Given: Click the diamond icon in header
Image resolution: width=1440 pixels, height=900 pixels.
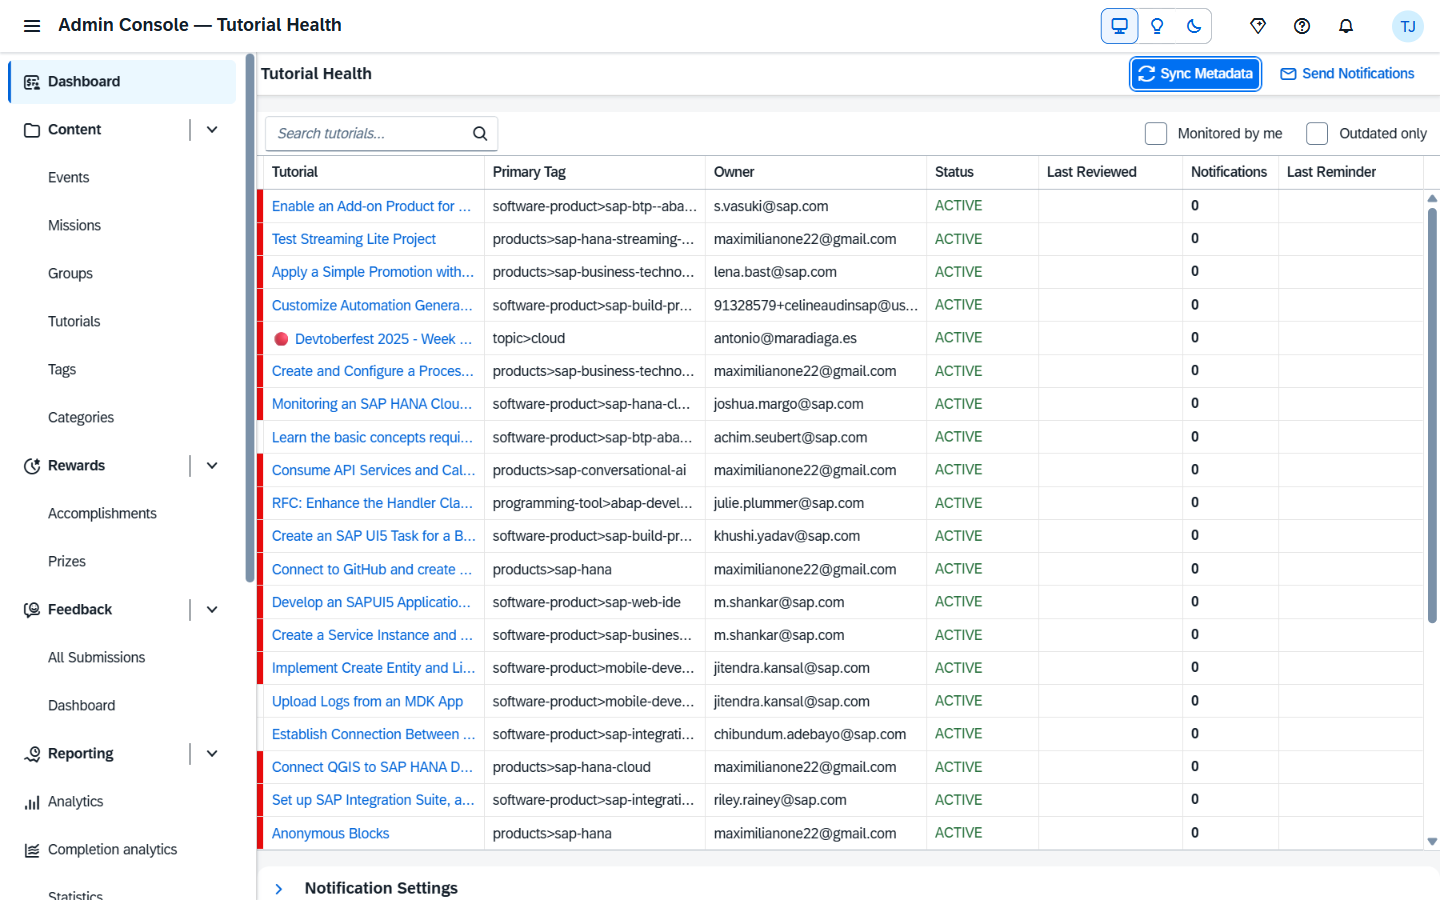Looking at the screenshot, I should 1258,26.
